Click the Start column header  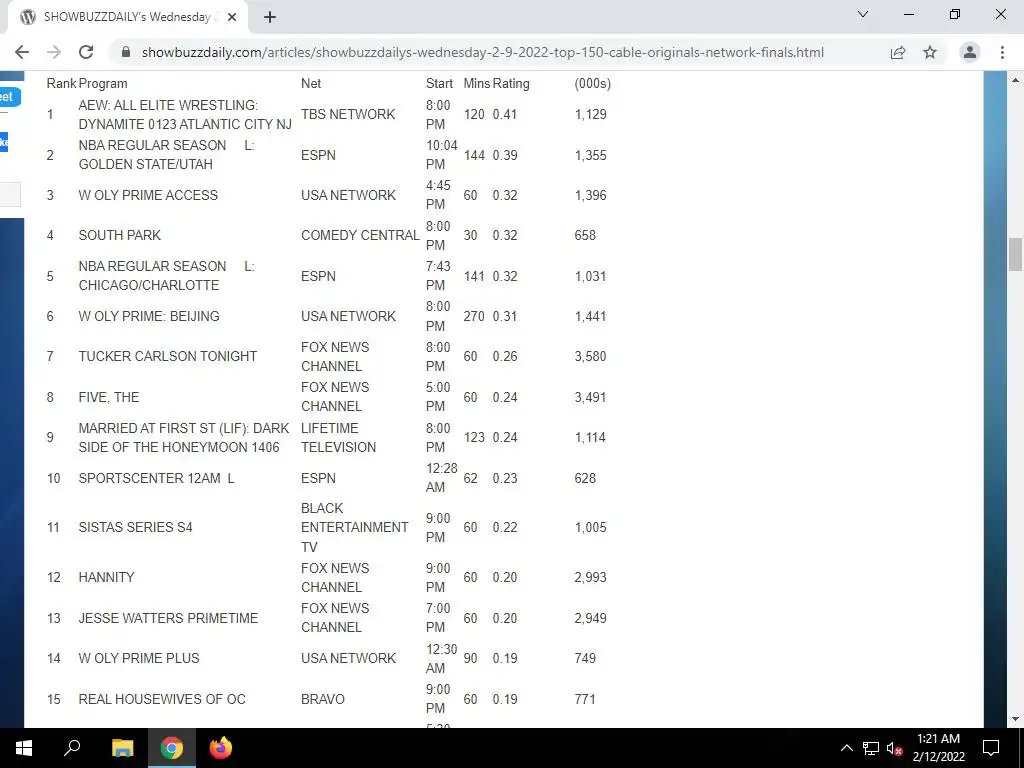click(x=440, y=84)
